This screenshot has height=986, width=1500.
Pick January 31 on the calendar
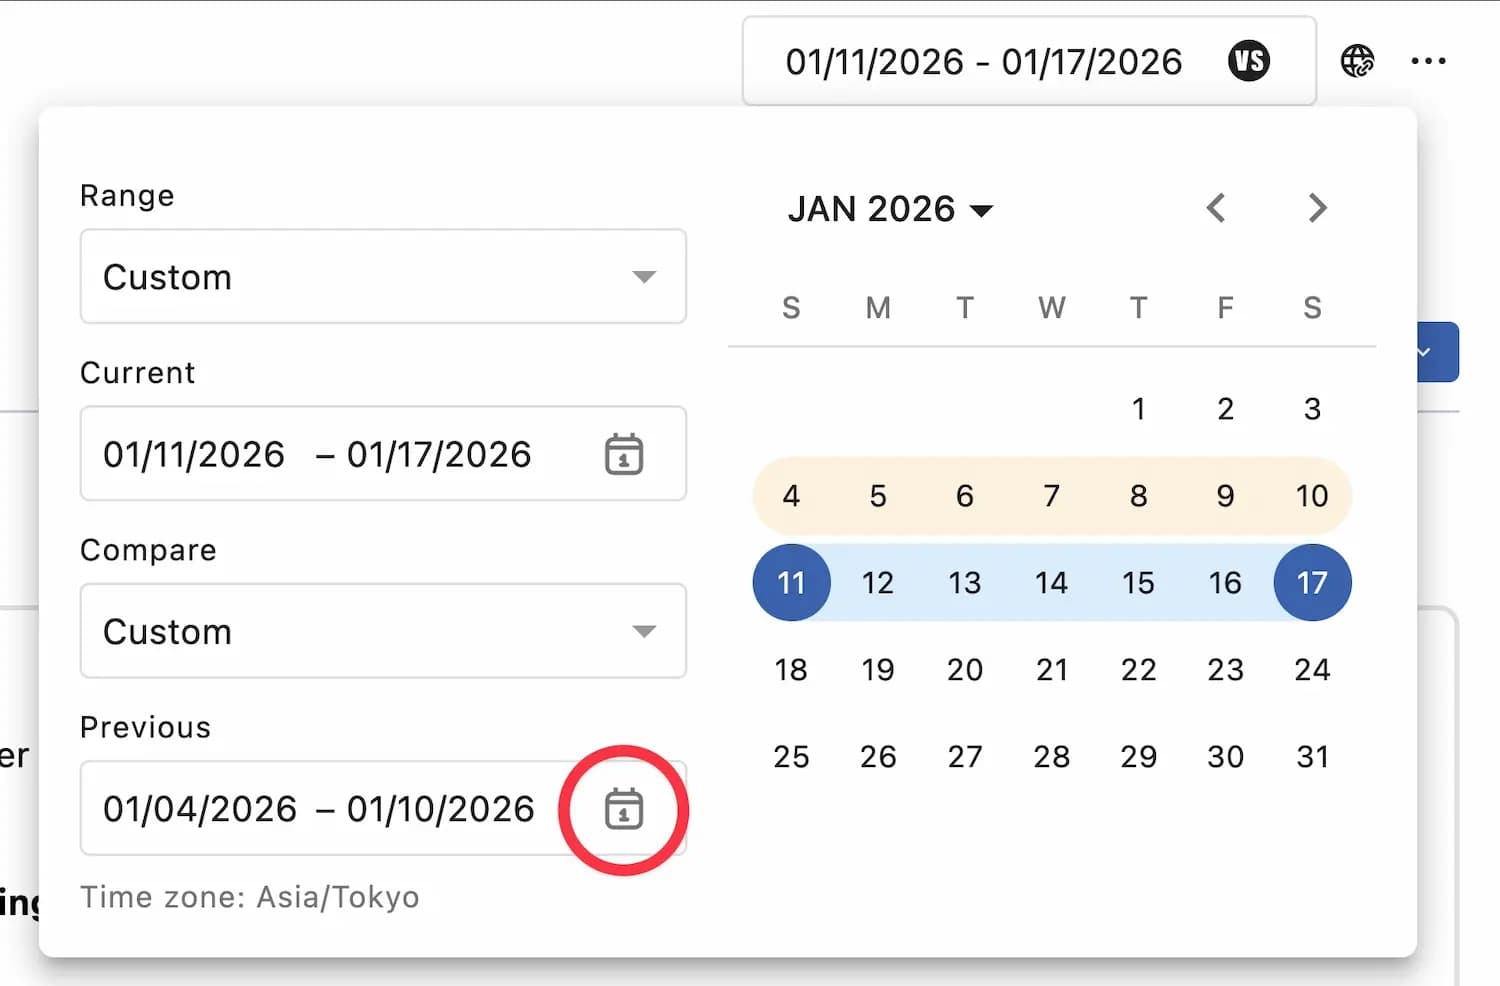(x=1312, y=757)
